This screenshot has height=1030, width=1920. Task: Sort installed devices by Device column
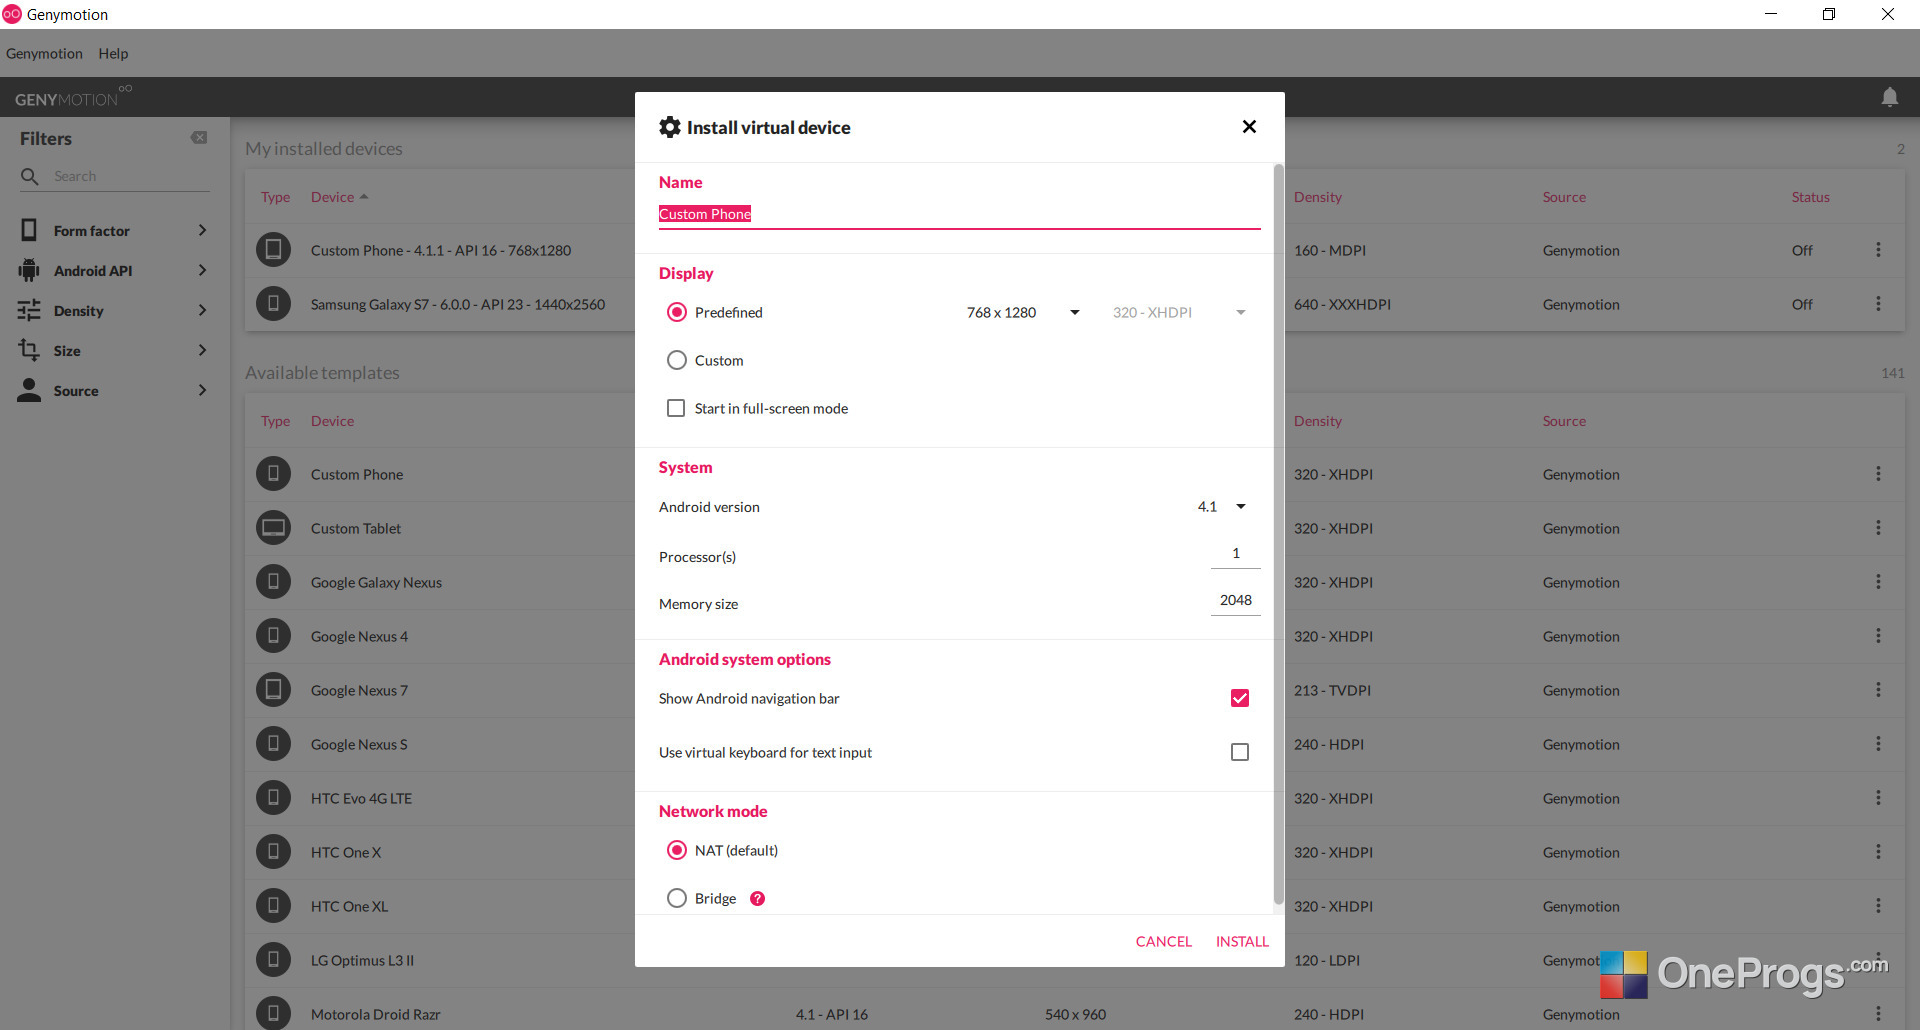pos(339,197)
